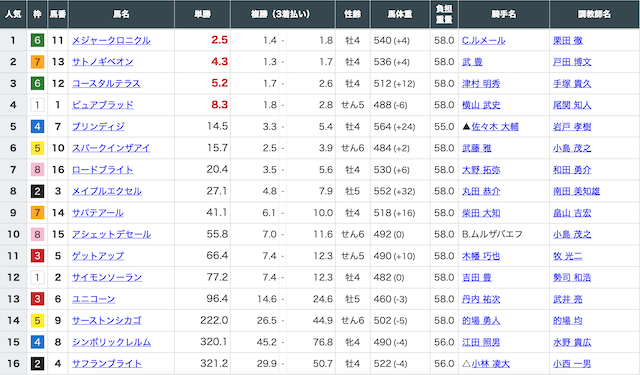Click jockey name 木幡 巧也
The height and width of the screenshot is (375, 640).
[481, 256]
